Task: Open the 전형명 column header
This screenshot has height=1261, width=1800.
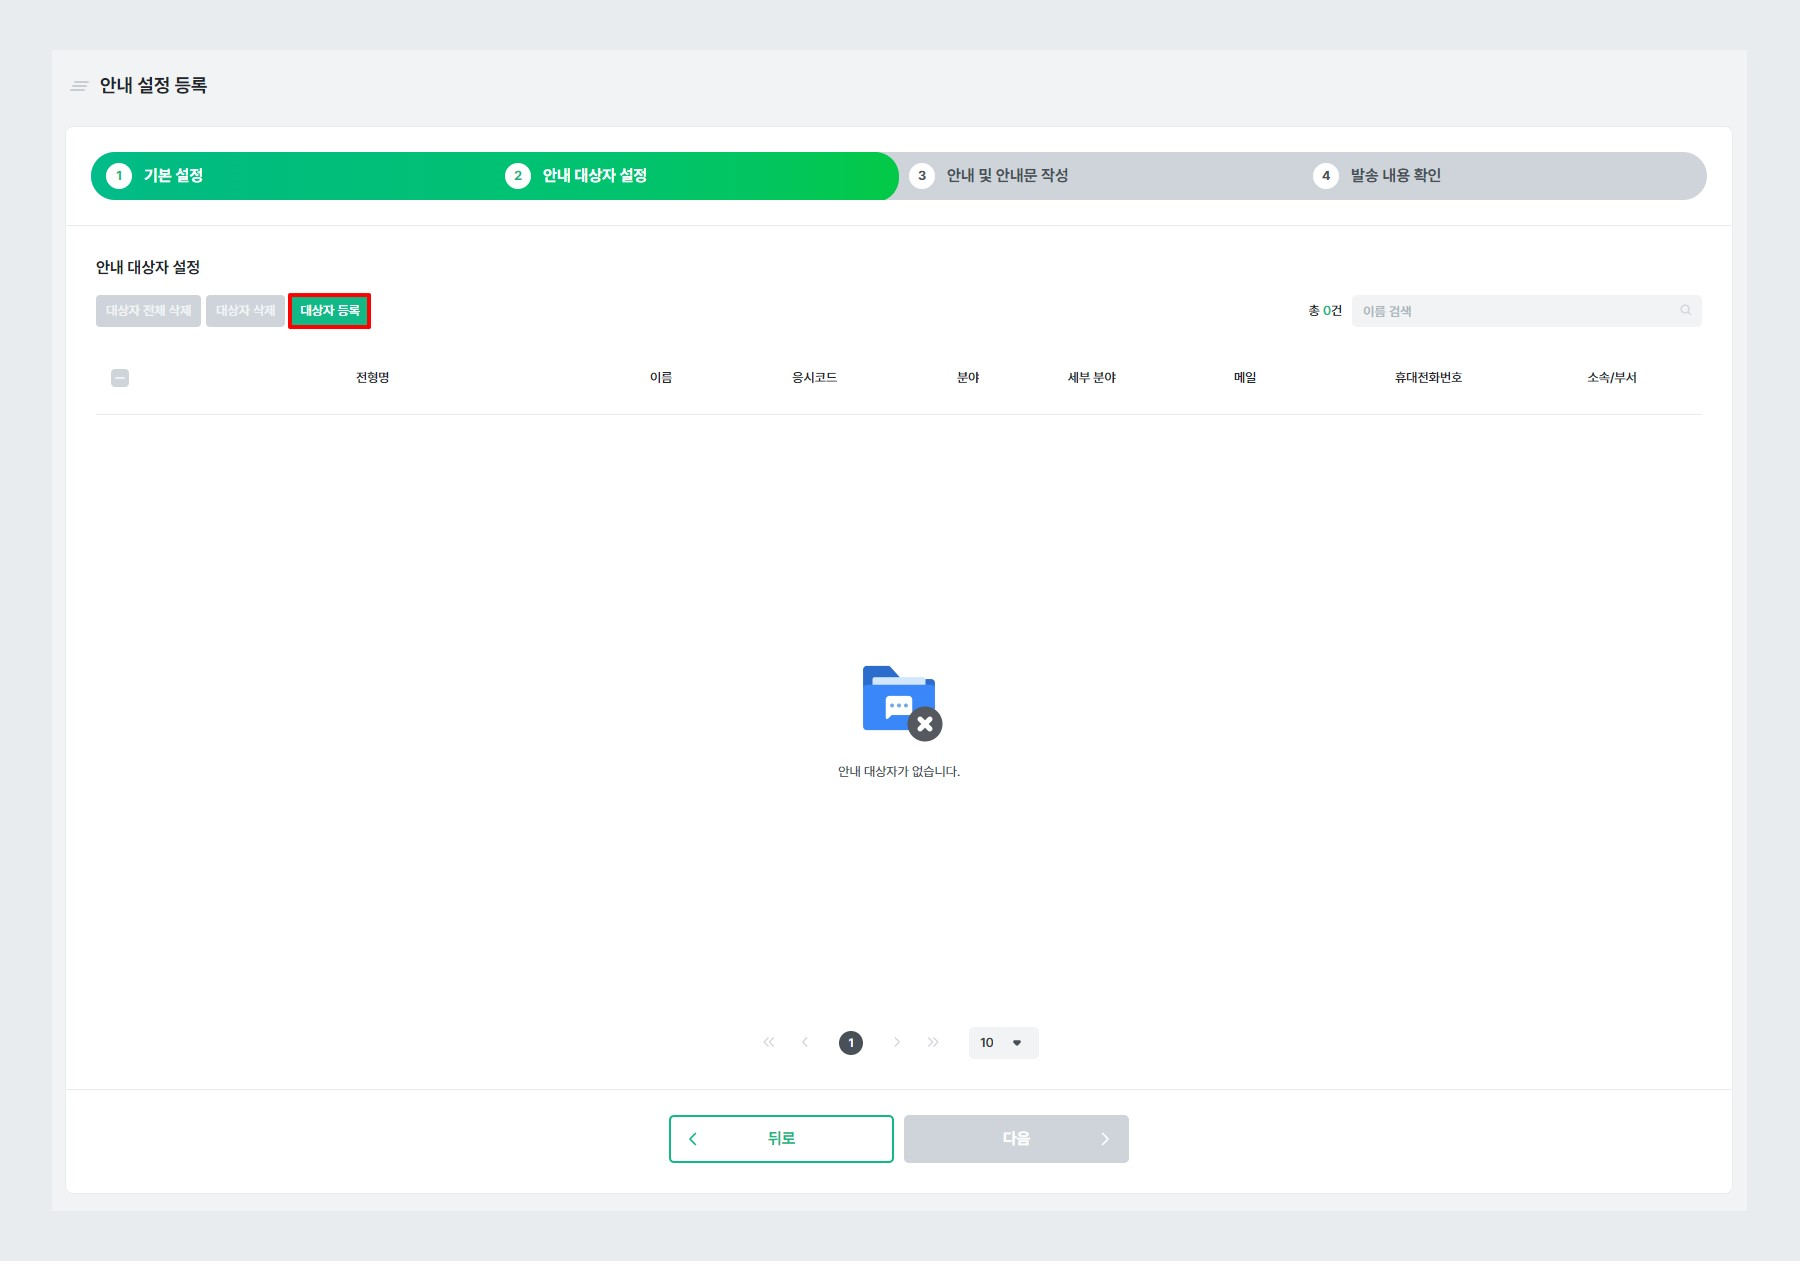Action: [372, 377]
